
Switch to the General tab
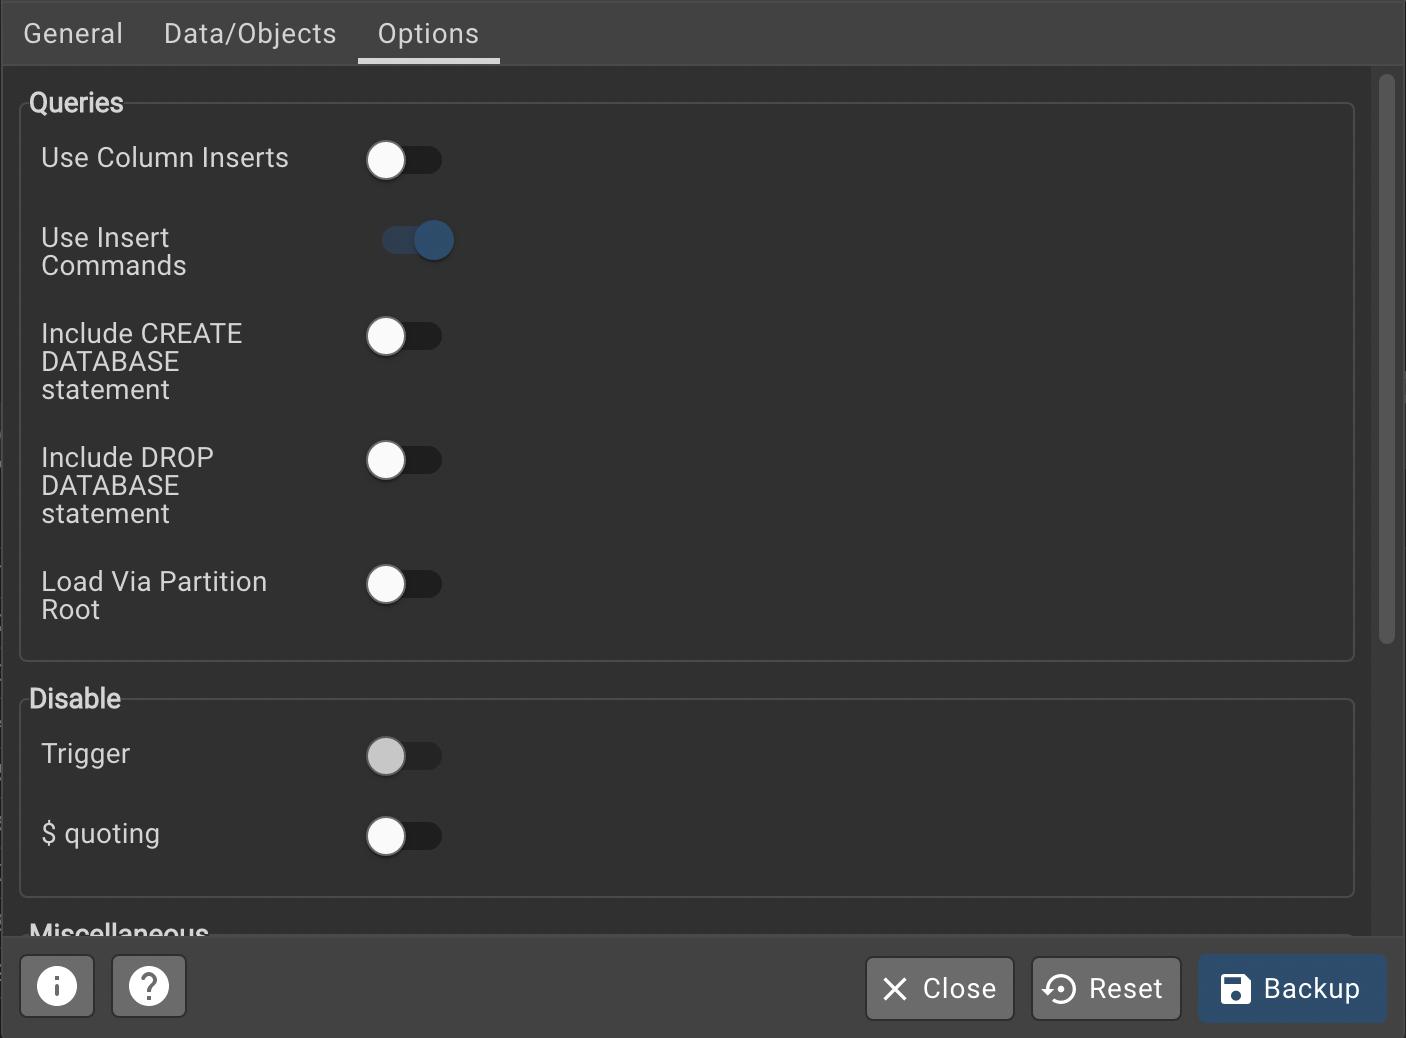[x=72, y=33]
